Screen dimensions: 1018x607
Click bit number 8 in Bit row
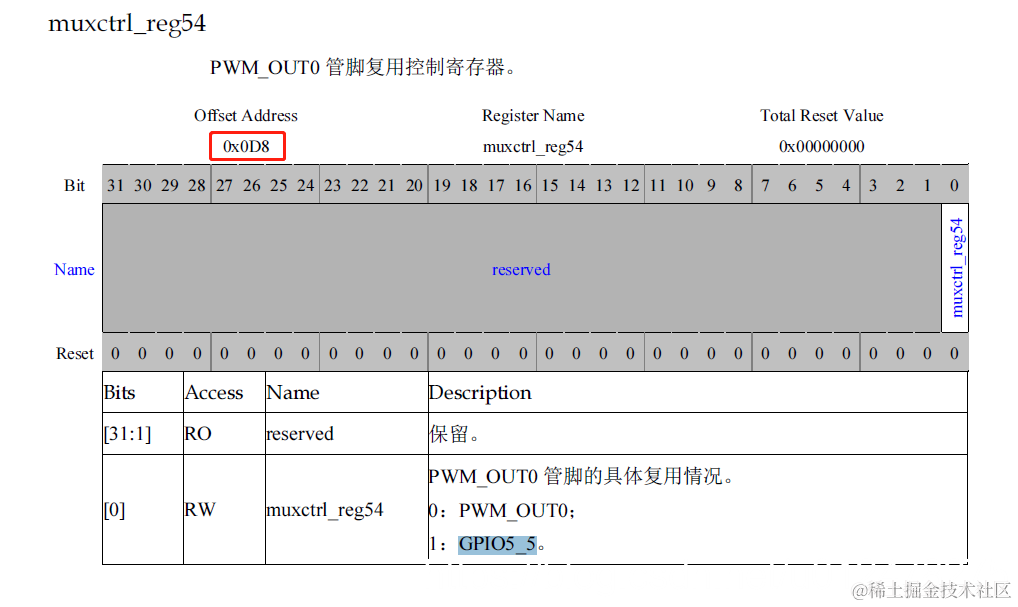(738, 186)
